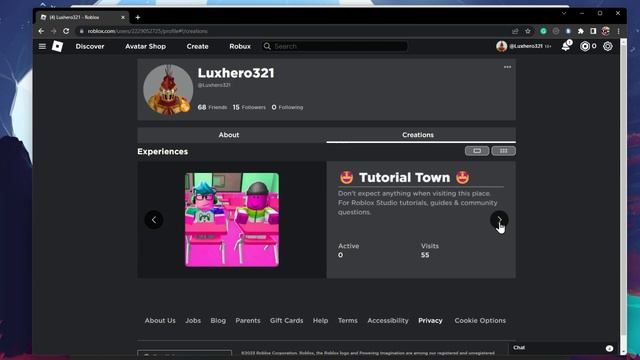This screenshot has height=360, width=640.
Task: View the 68 Friends list
Action: pos(212,107)
